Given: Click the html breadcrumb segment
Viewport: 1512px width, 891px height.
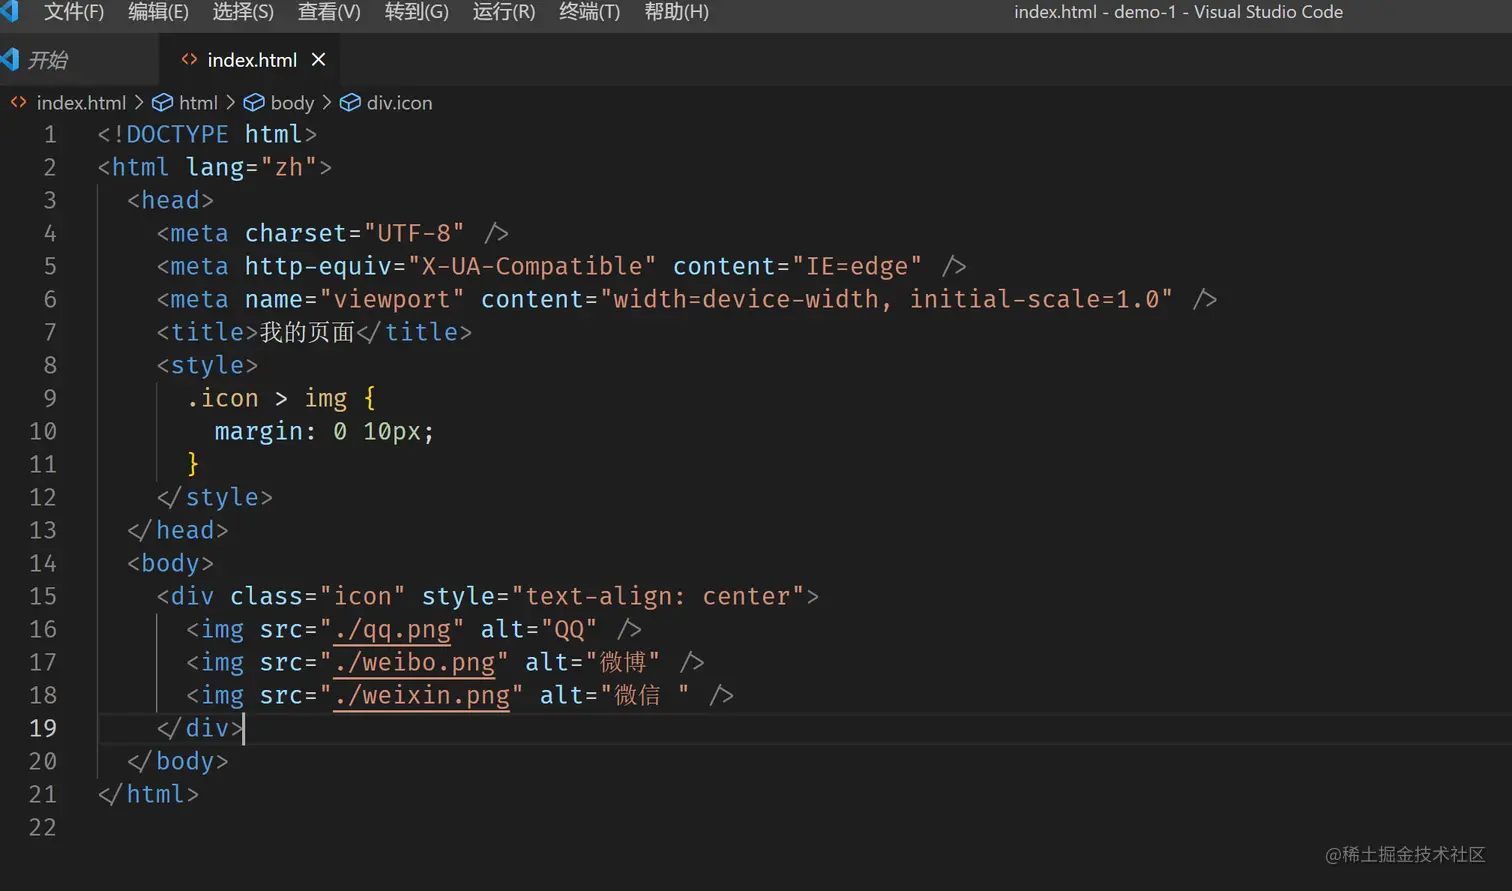Looking at the screenshot, I should 198,103.
